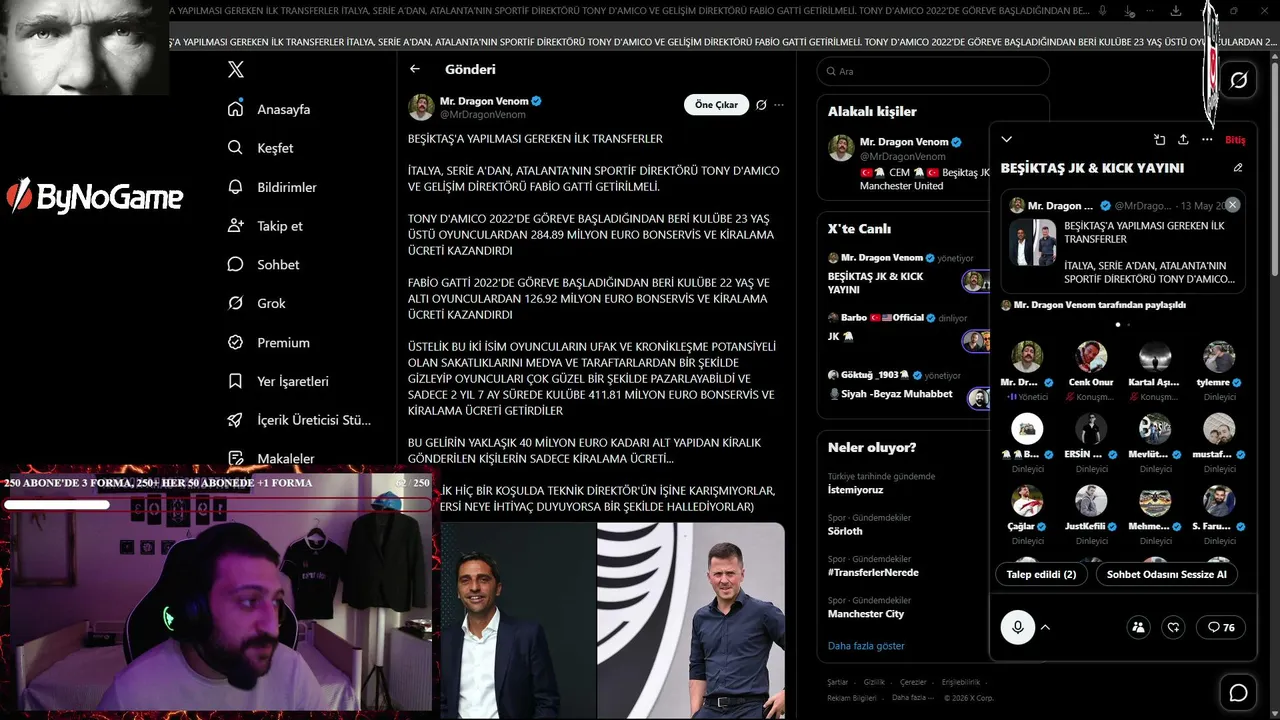The image size is (1280, 720).
Task: Click the Gizlilik footer link
Action: tap(874, 682)
